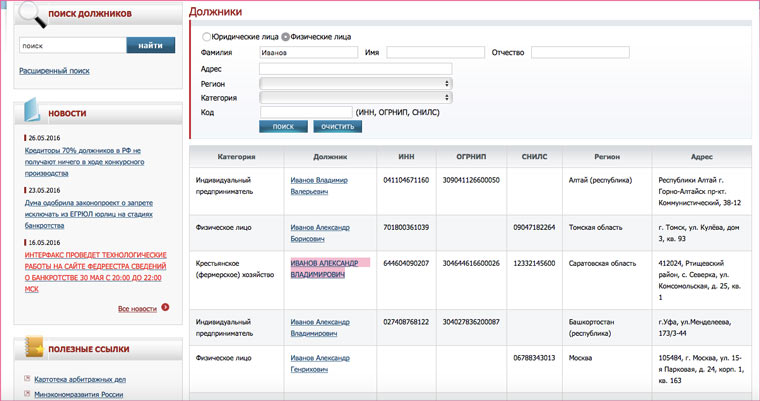
Task: Expand the Категория dropdown
Action: 355,98
